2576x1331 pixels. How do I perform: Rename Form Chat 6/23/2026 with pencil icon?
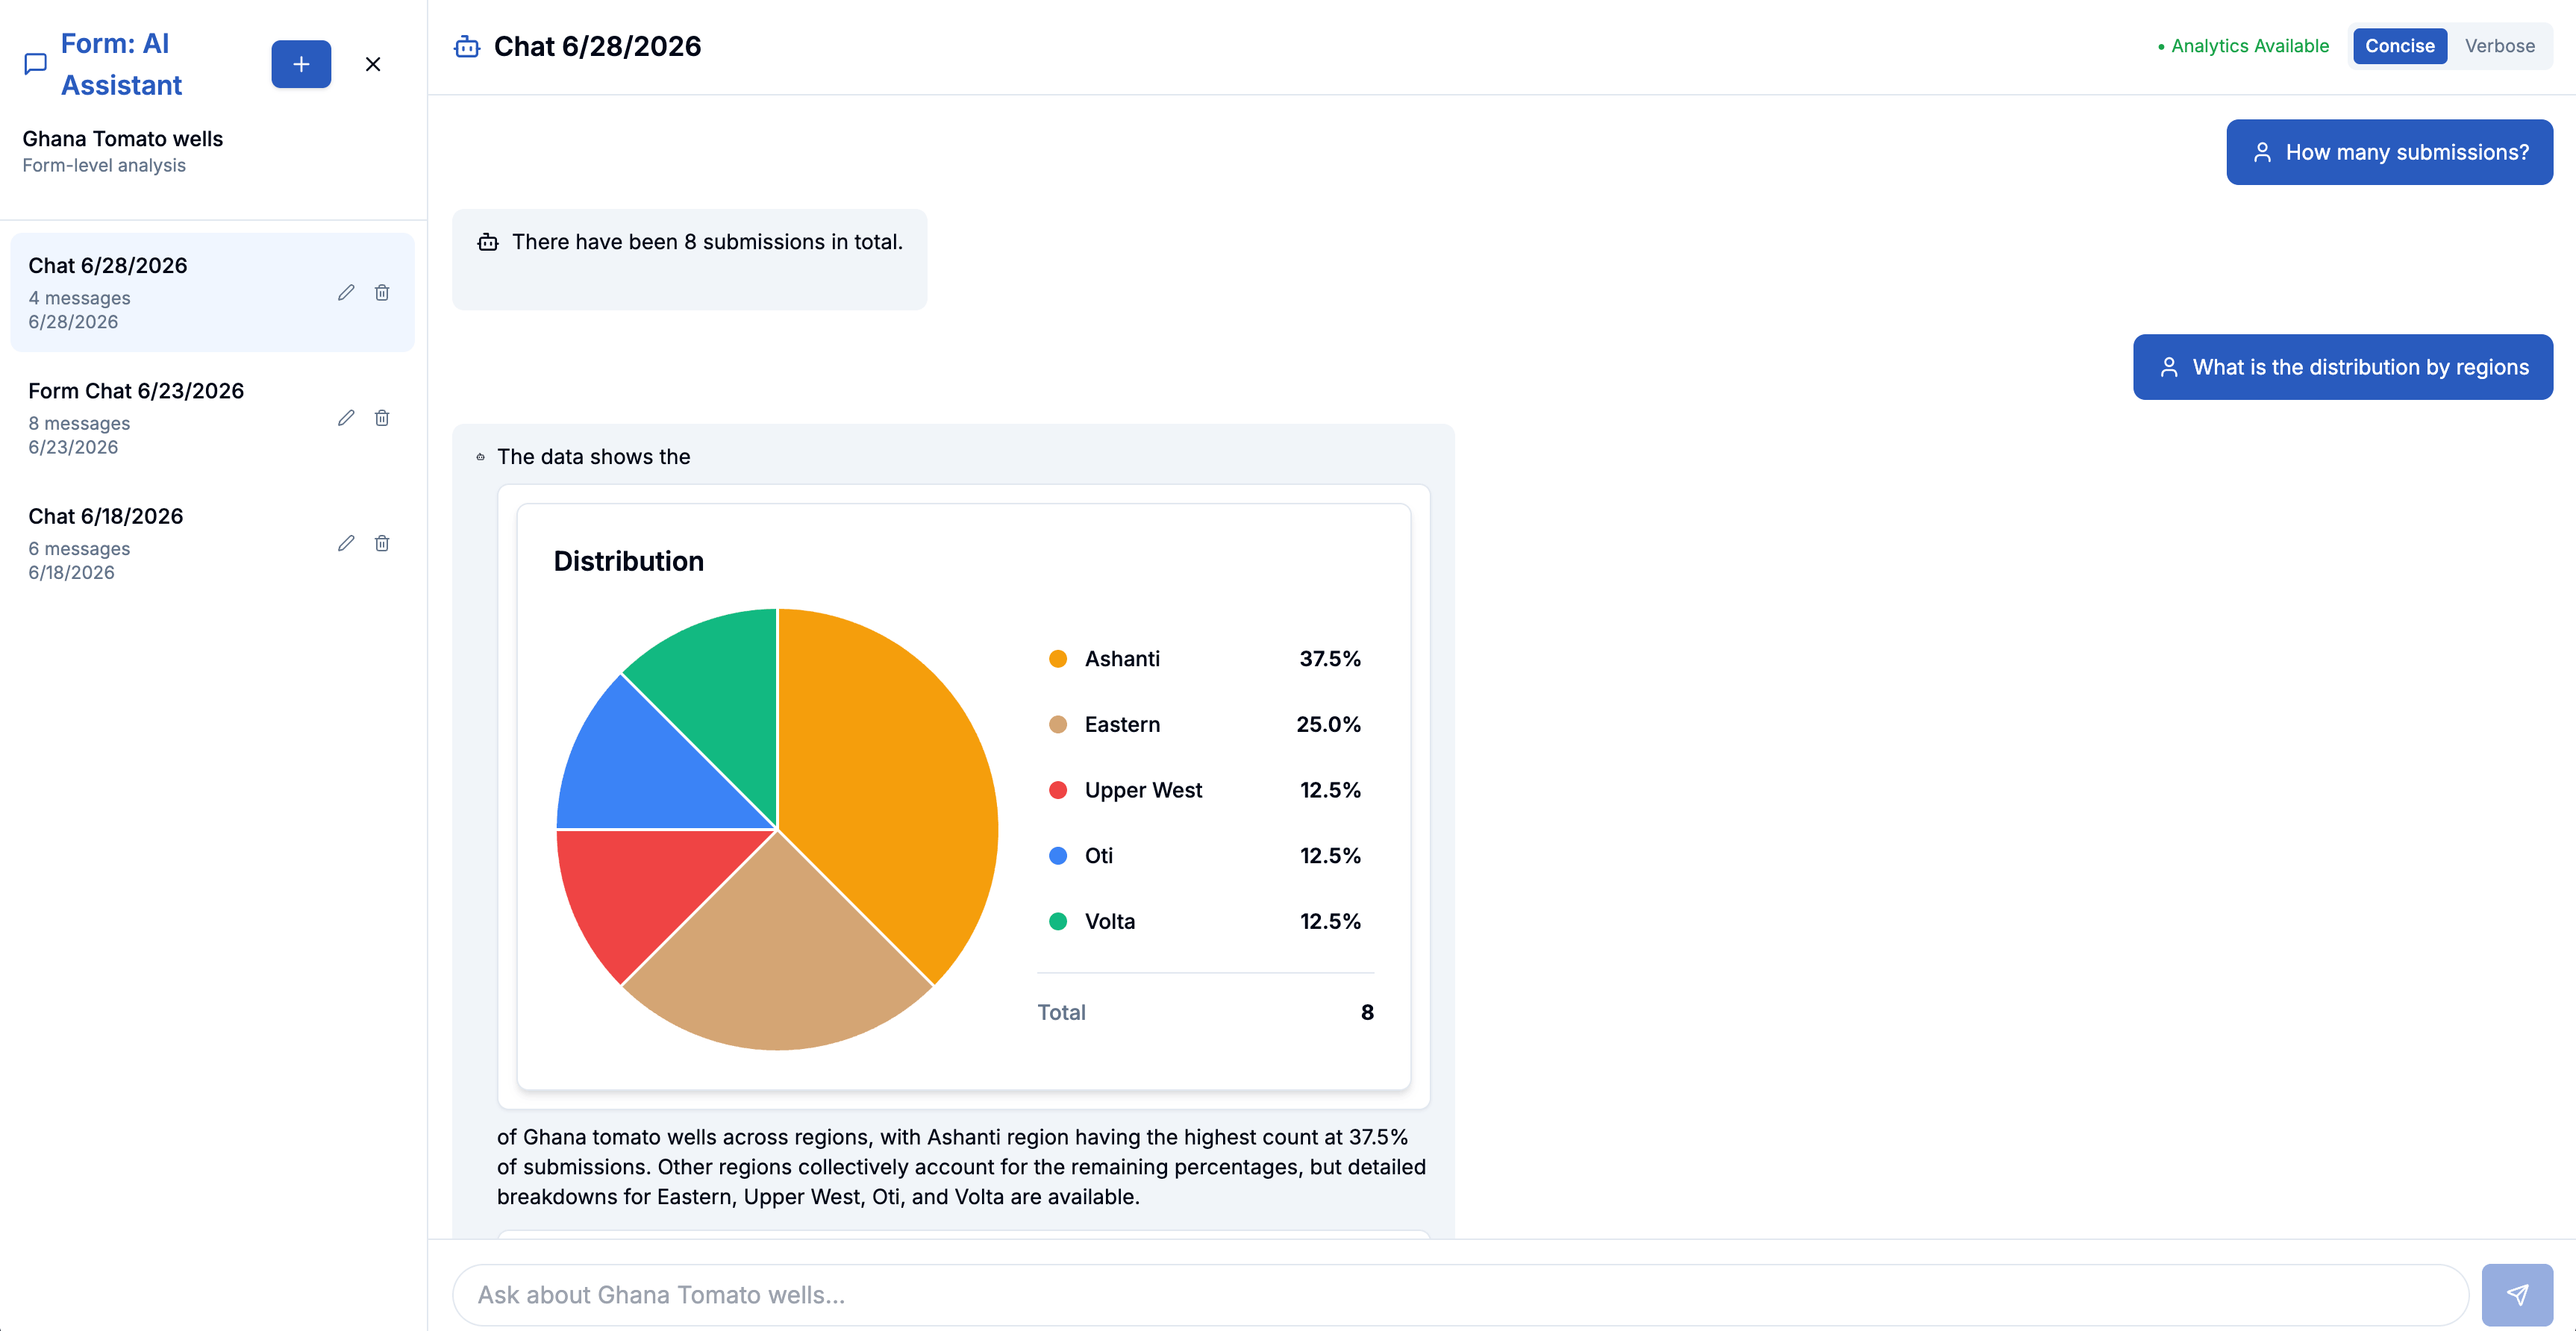tap(346, 418)
